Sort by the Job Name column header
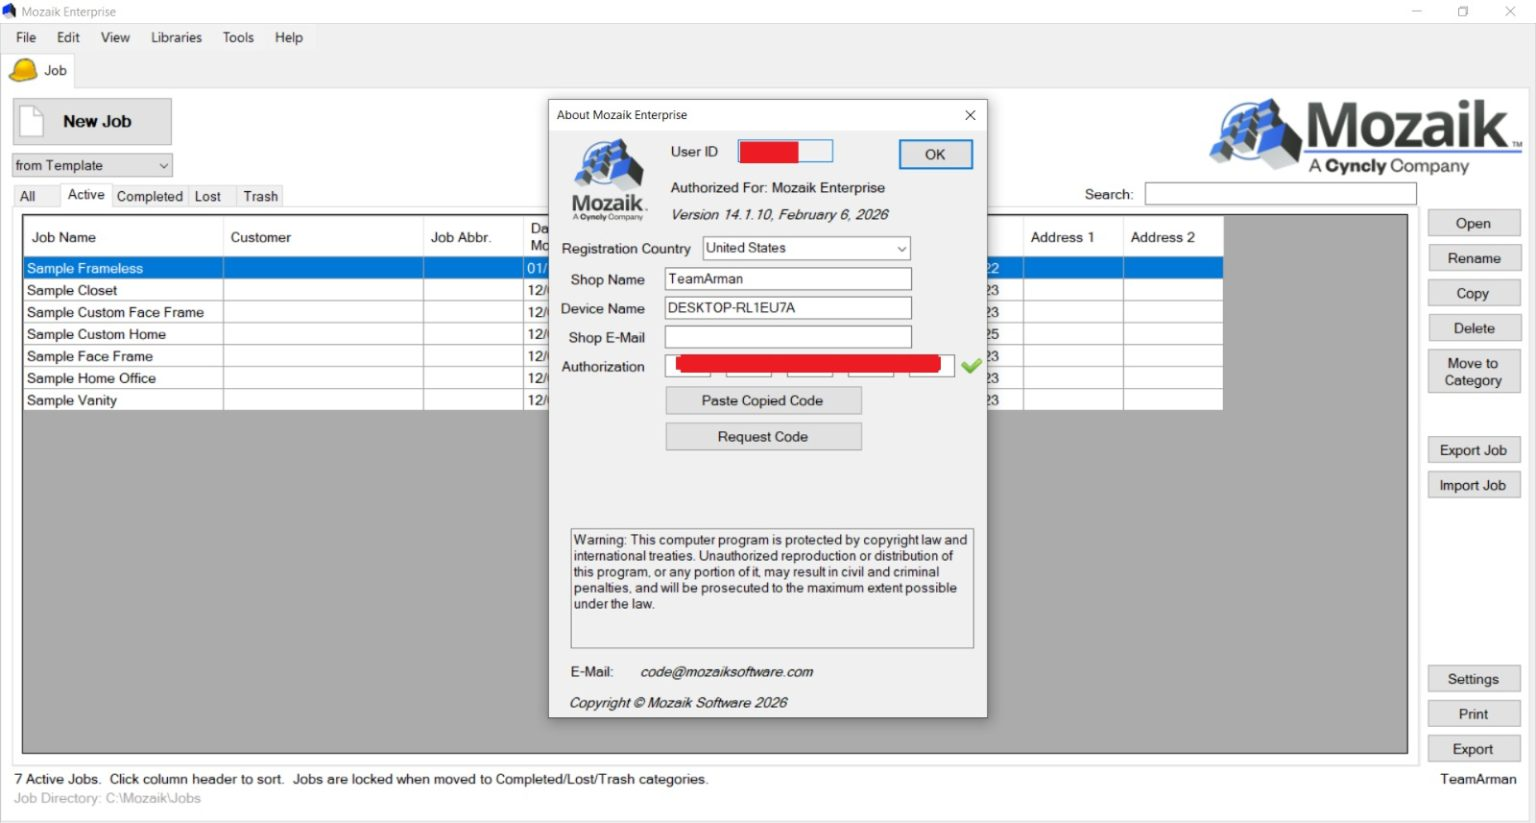Viewport: 1536px width, 823px height. pos(123,237)
